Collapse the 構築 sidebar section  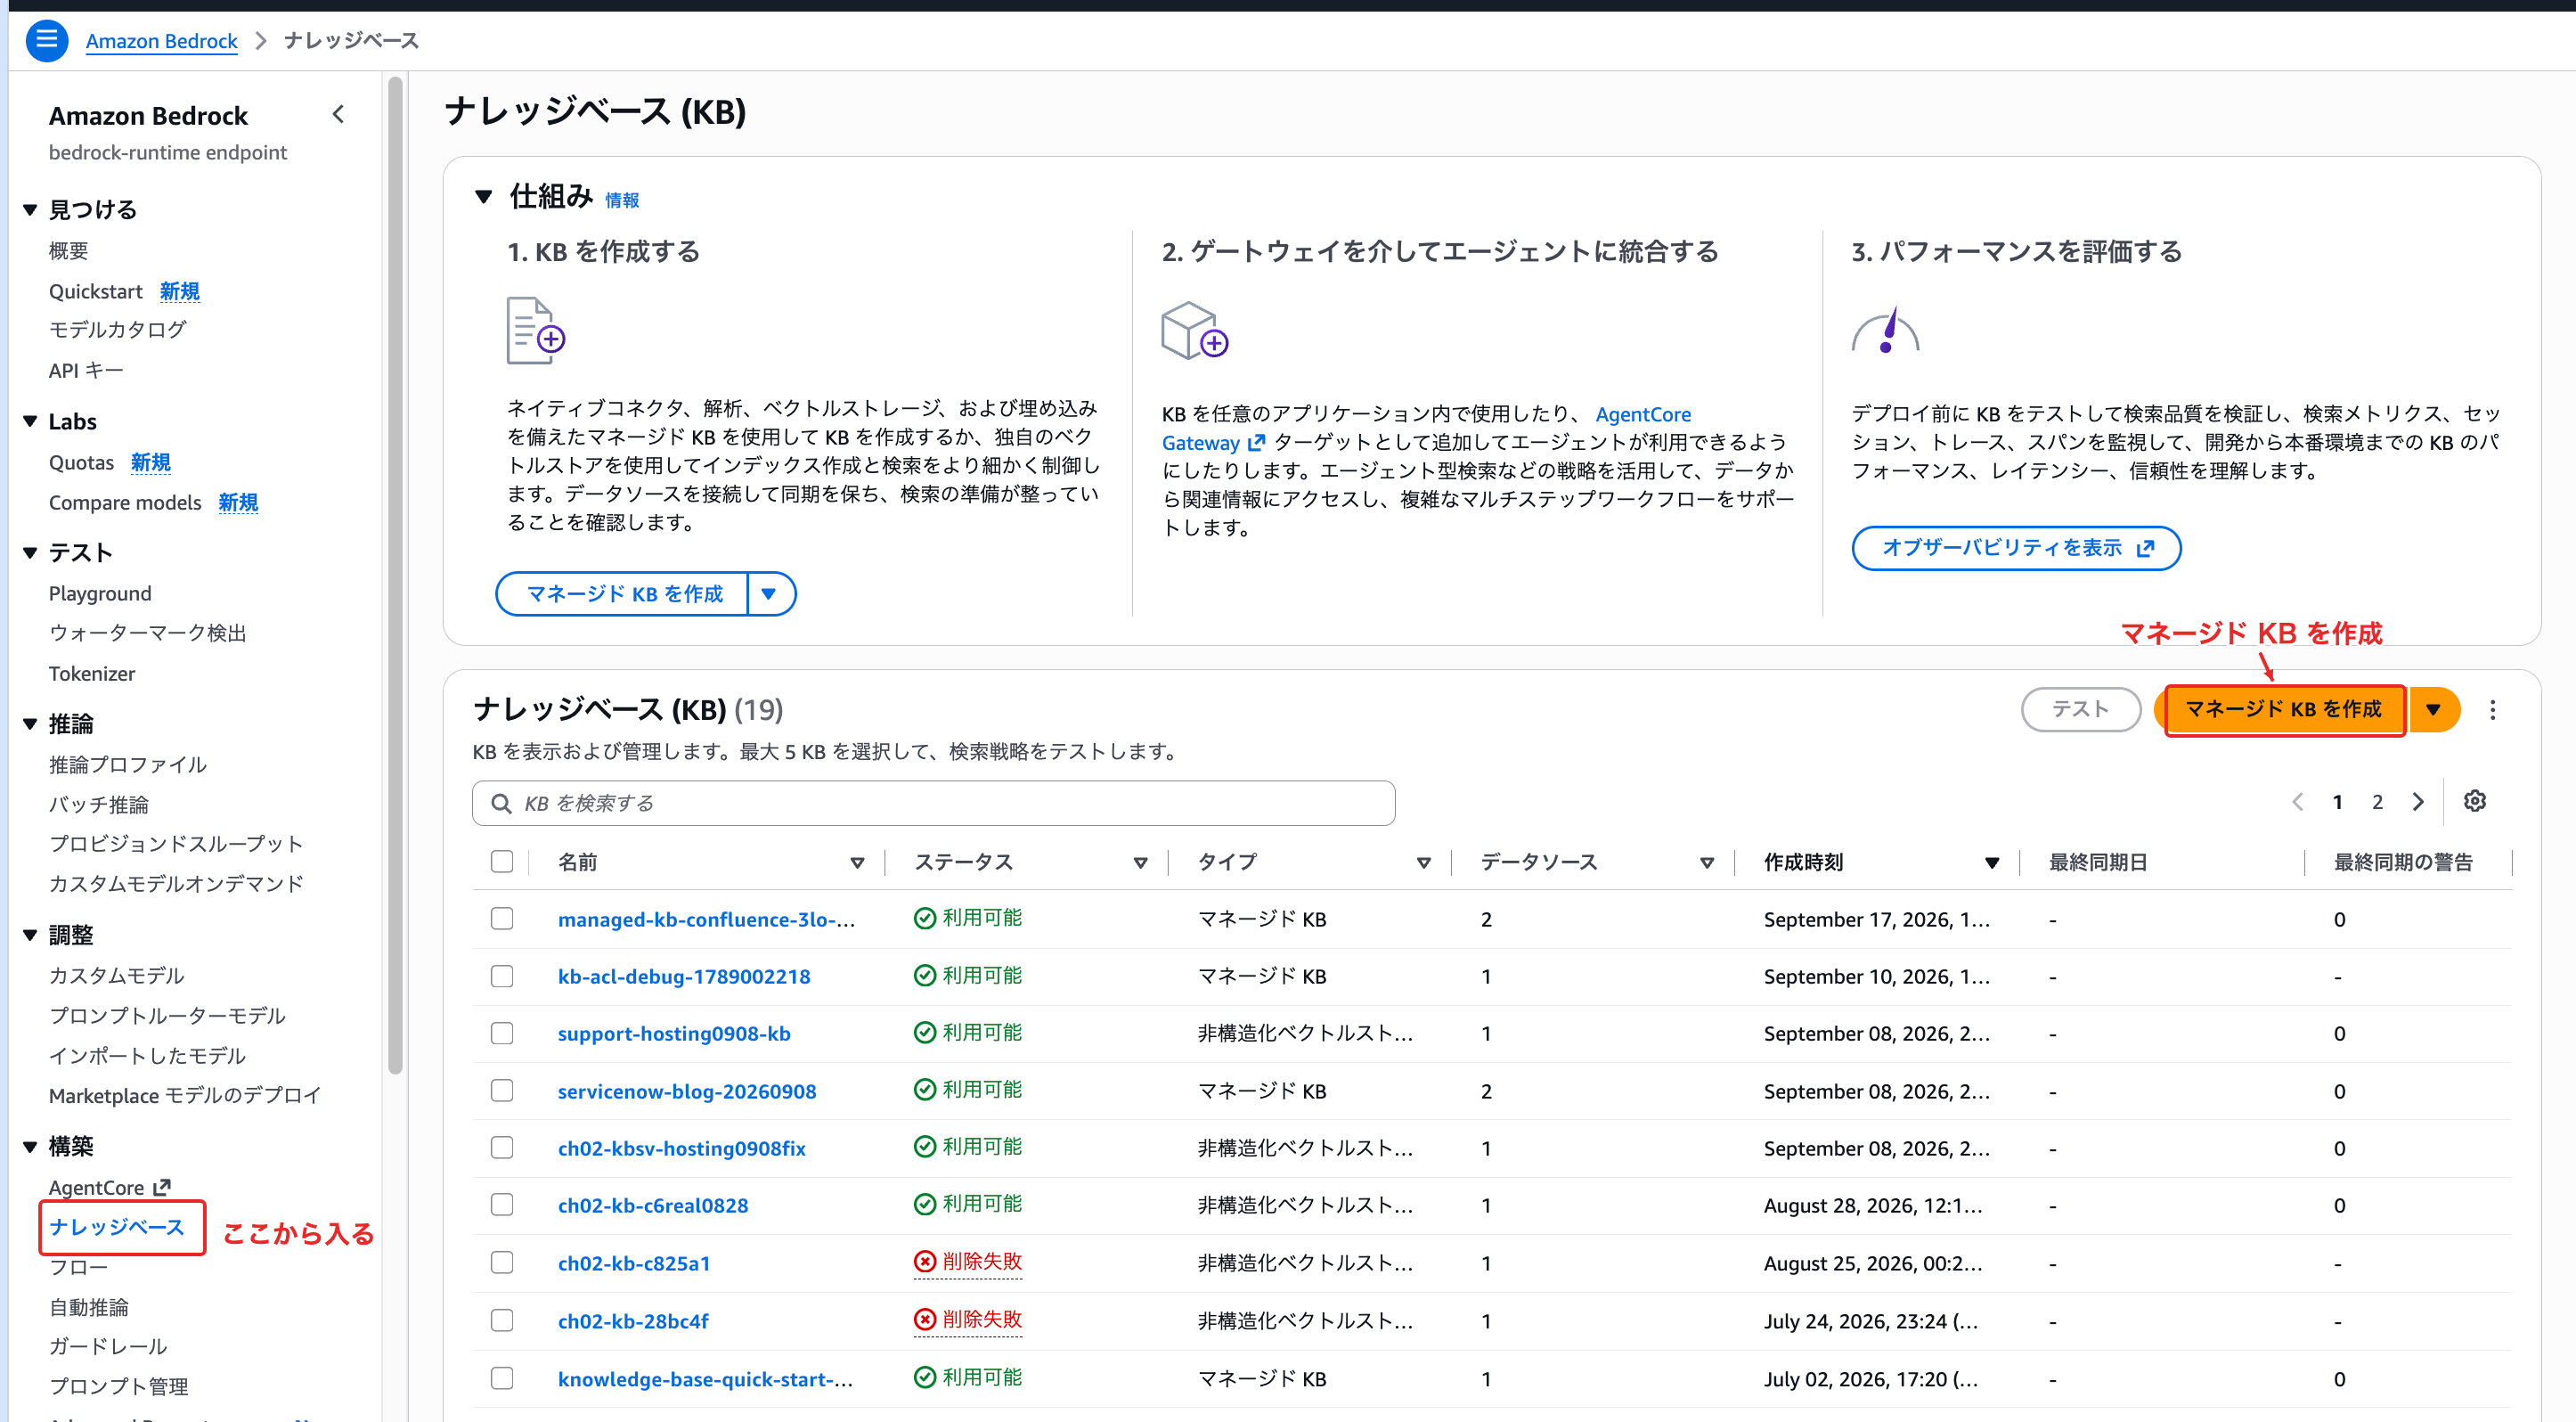click(x=30, y=1146)
